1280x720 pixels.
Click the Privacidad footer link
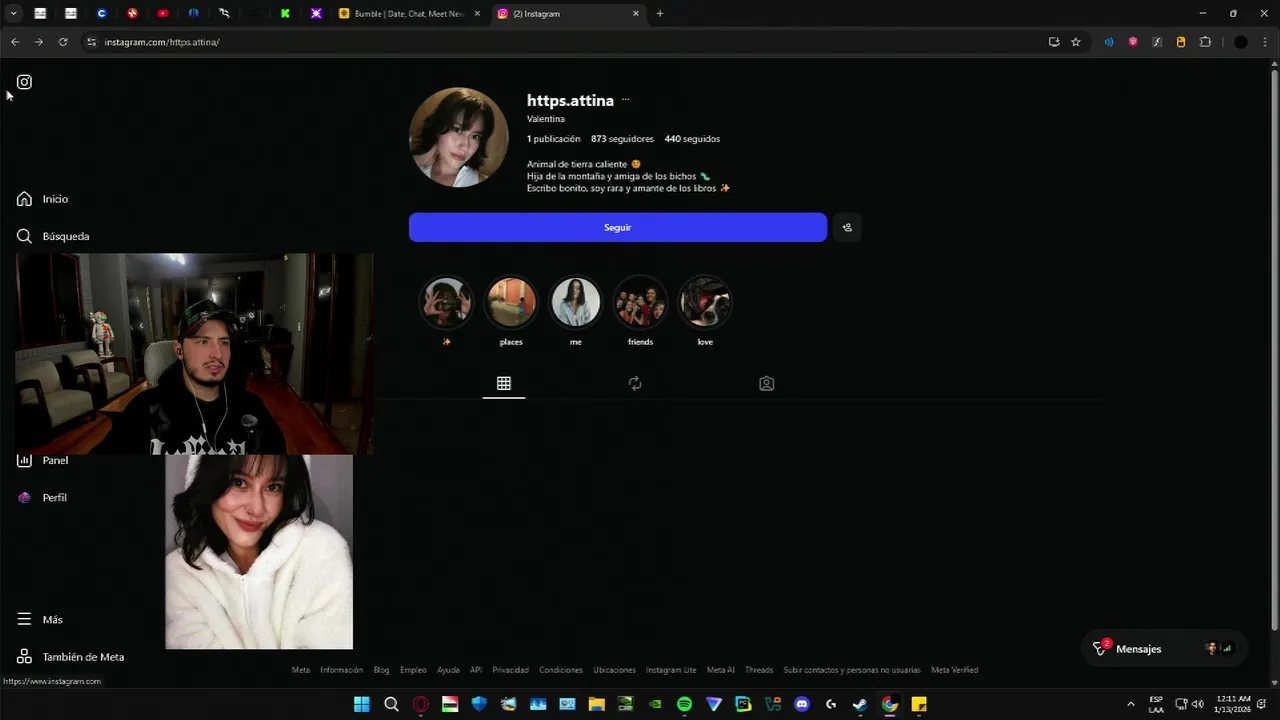pyautogui.click(x=510, y=670)
